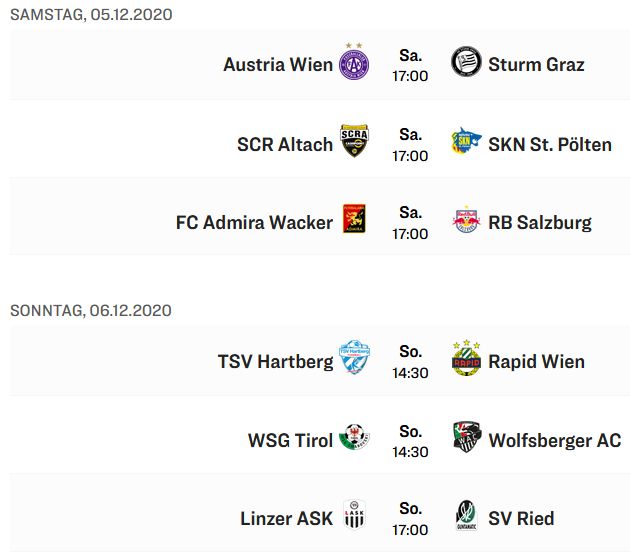Open So. 14:30 WSG Tirol match details
The image size is (630, 557).
point(410,441)
